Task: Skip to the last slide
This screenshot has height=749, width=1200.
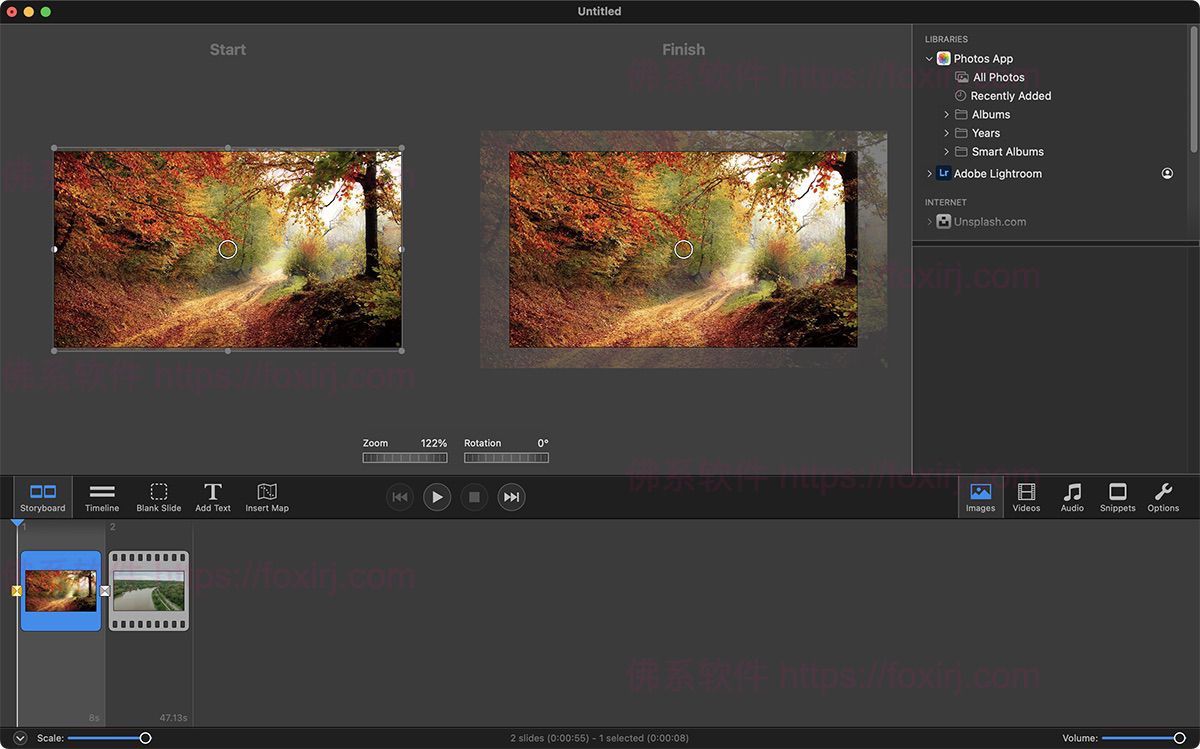Action: click(x=511, y=497)
